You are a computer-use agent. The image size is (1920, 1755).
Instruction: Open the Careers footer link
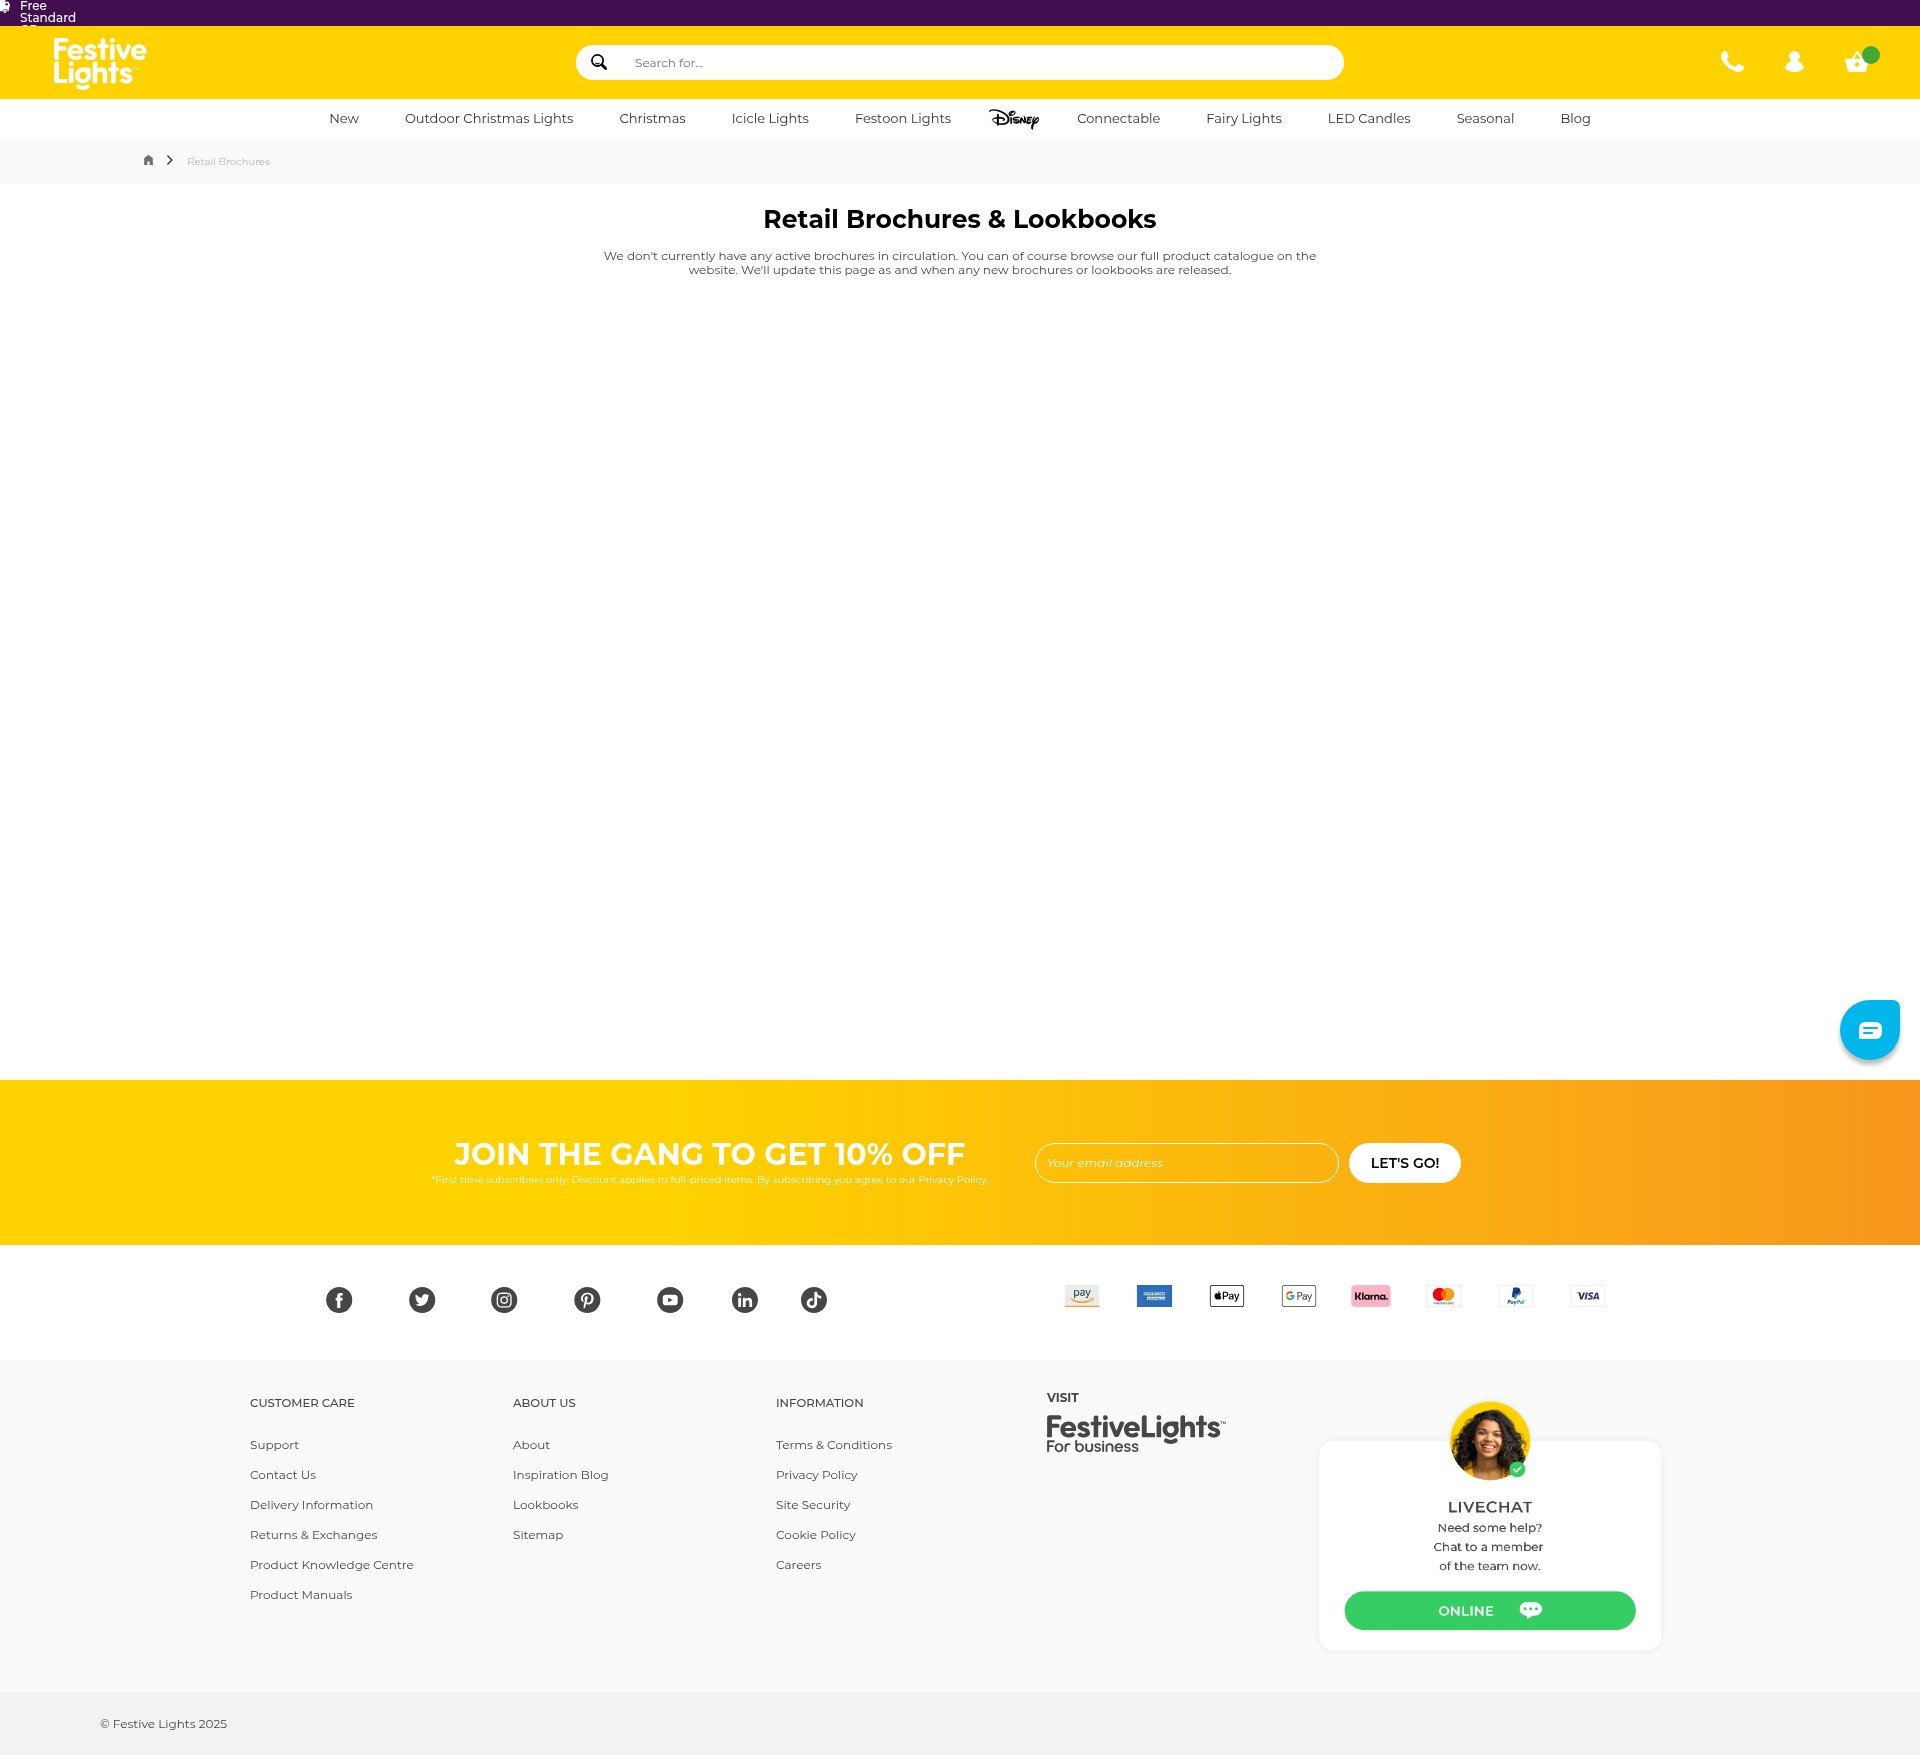[798, 1565]
